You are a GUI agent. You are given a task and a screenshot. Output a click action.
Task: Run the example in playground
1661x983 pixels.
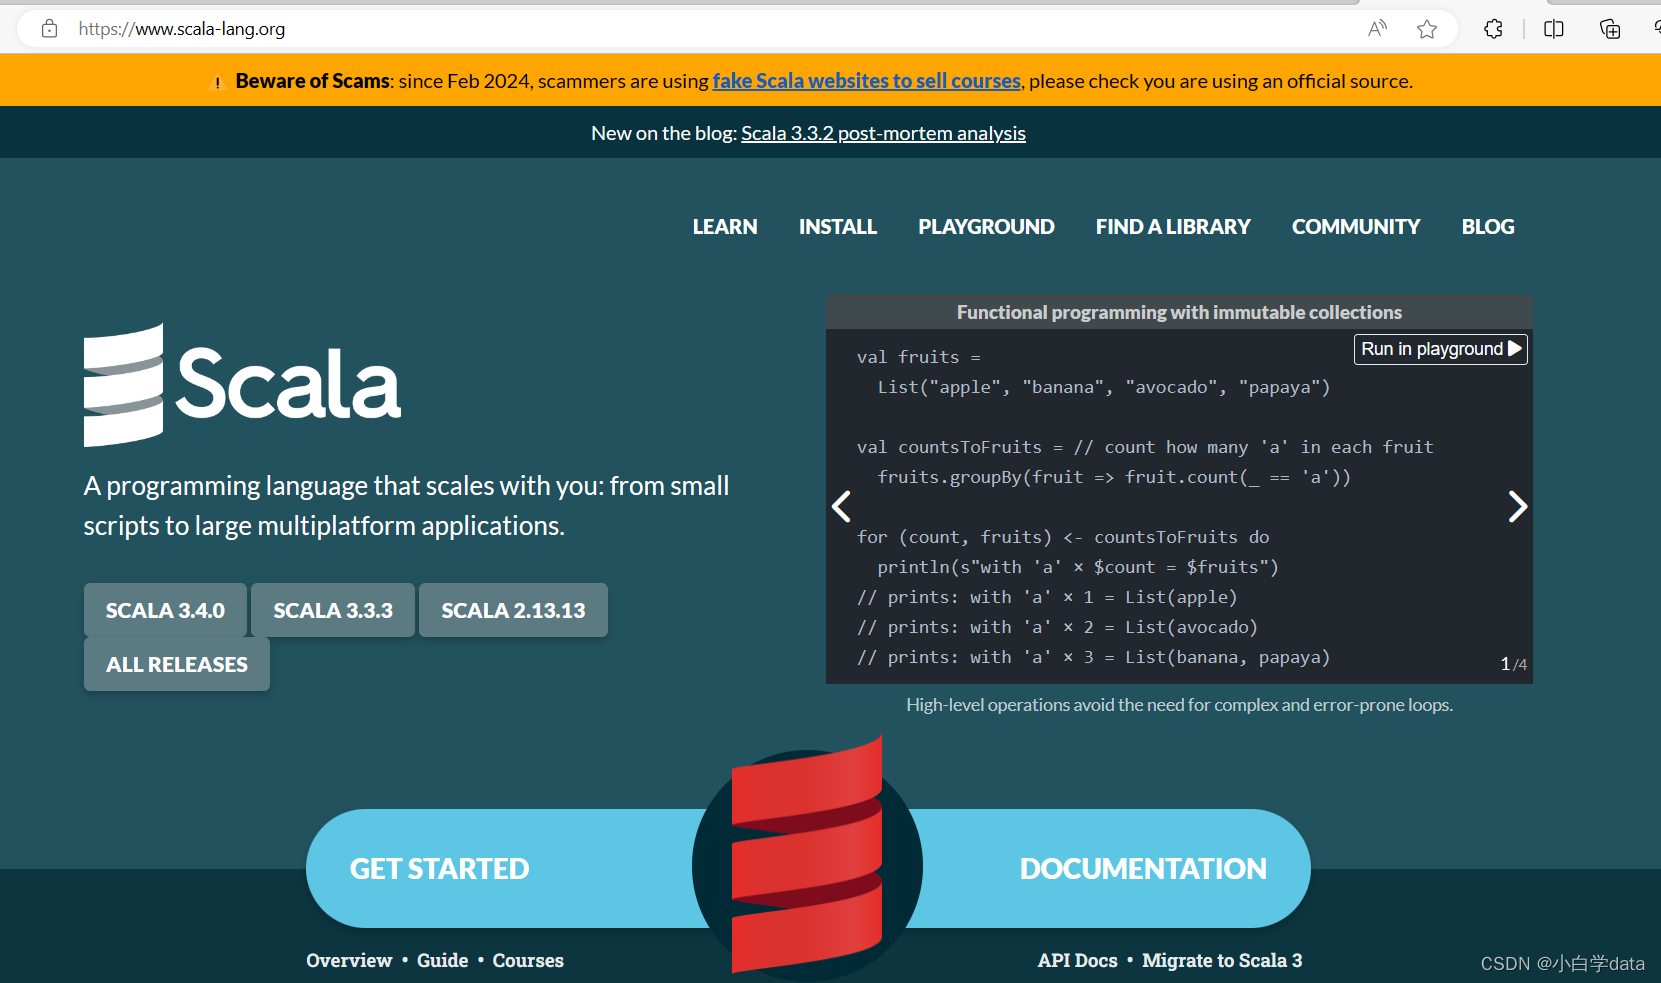click(1440, 349)
